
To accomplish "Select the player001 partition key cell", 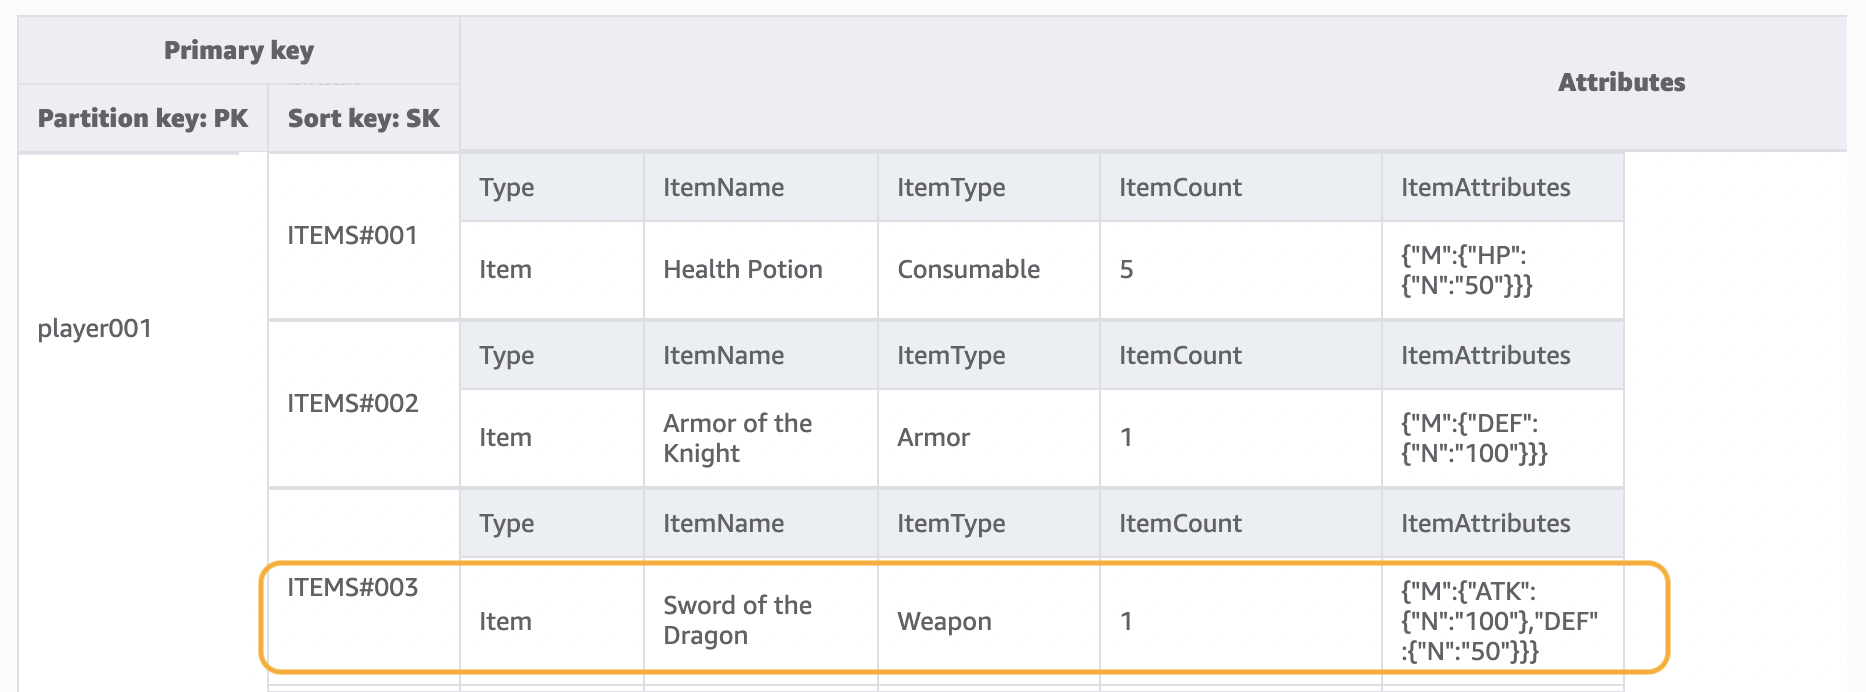I will coord(95,328).
